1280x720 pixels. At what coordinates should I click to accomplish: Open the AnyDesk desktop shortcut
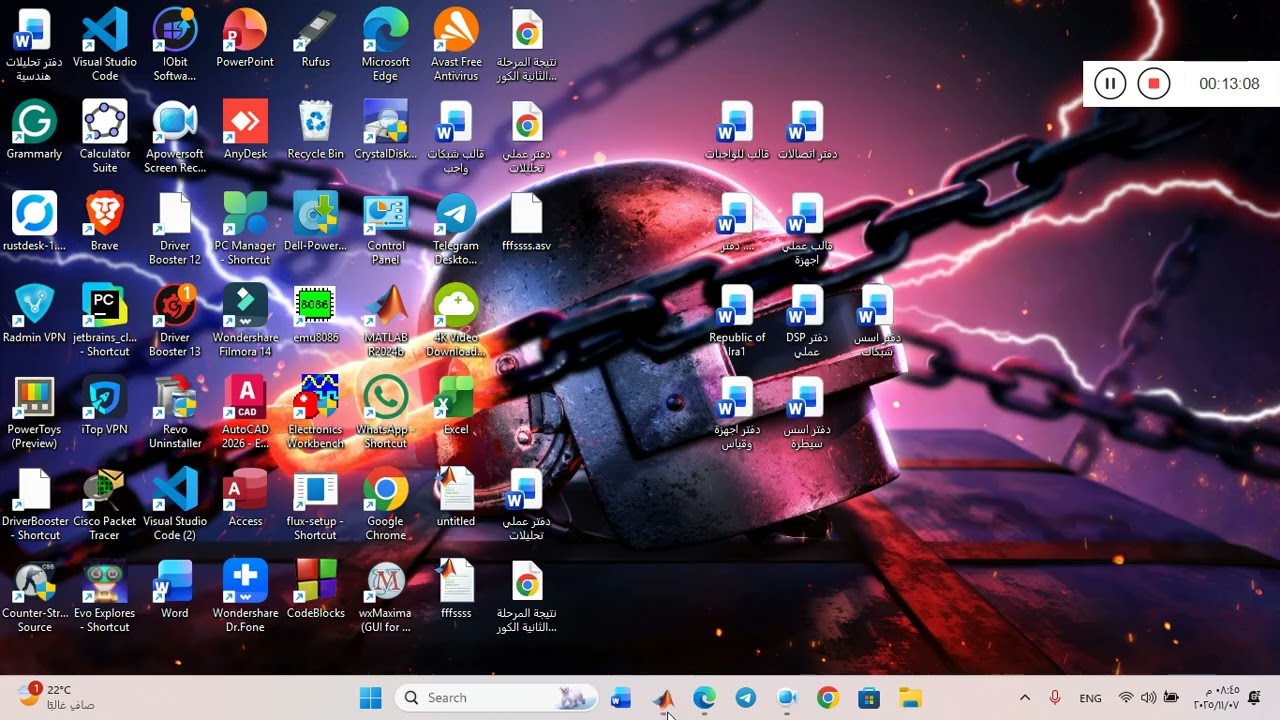[245, 131]
